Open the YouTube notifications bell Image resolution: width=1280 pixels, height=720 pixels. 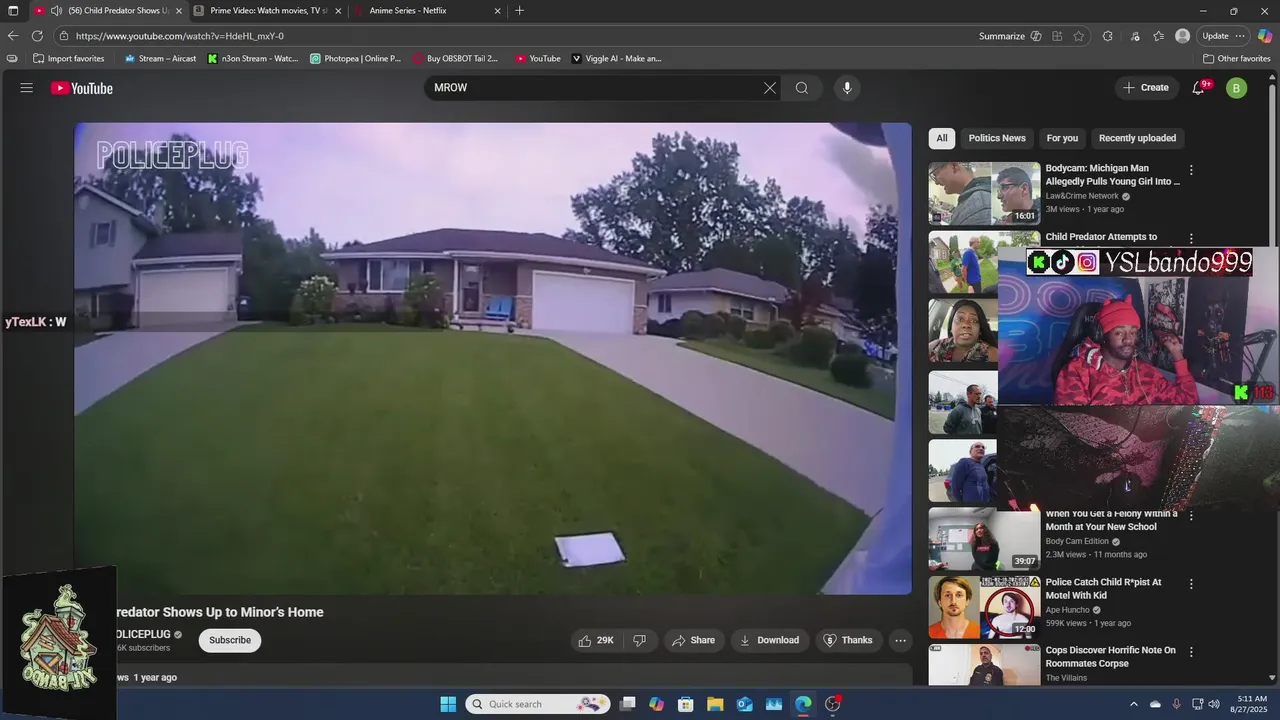[x=1199, y=88]
